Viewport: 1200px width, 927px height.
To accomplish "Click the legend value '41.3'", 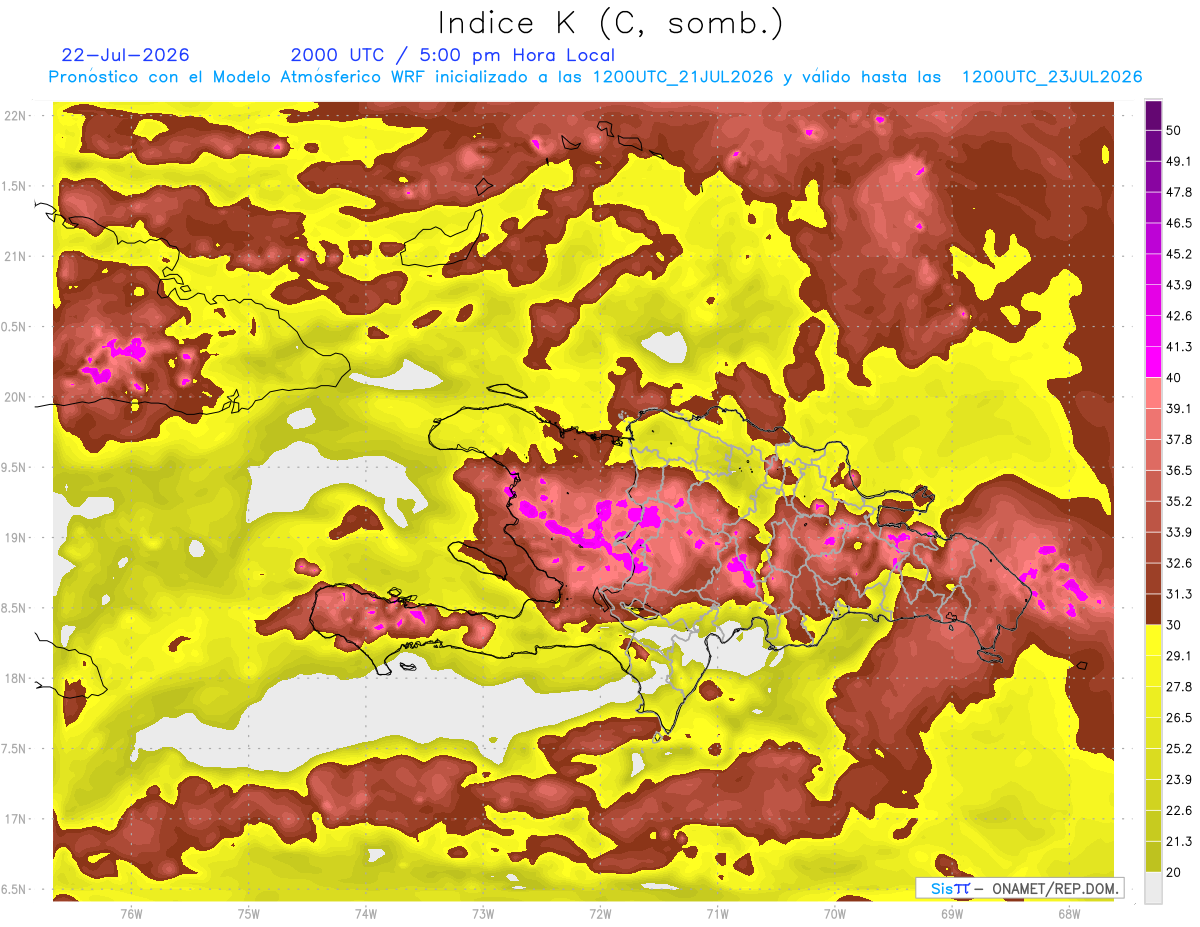I will click(x=1178, y=347).
